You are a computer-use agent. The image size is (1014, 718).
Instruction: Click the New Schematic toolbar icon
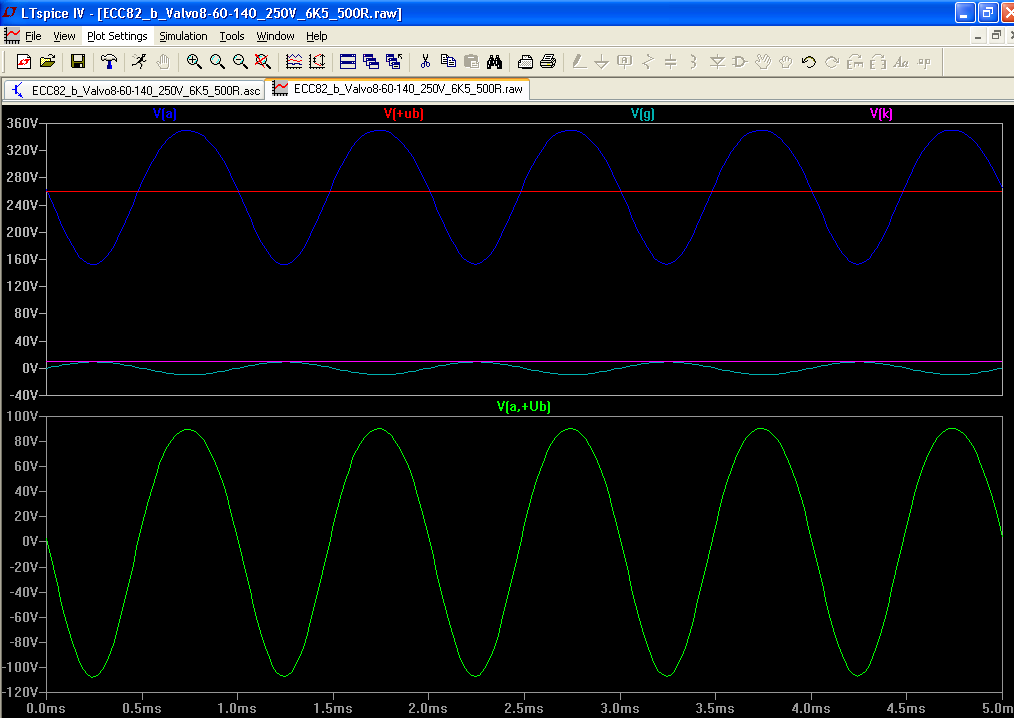24,62
